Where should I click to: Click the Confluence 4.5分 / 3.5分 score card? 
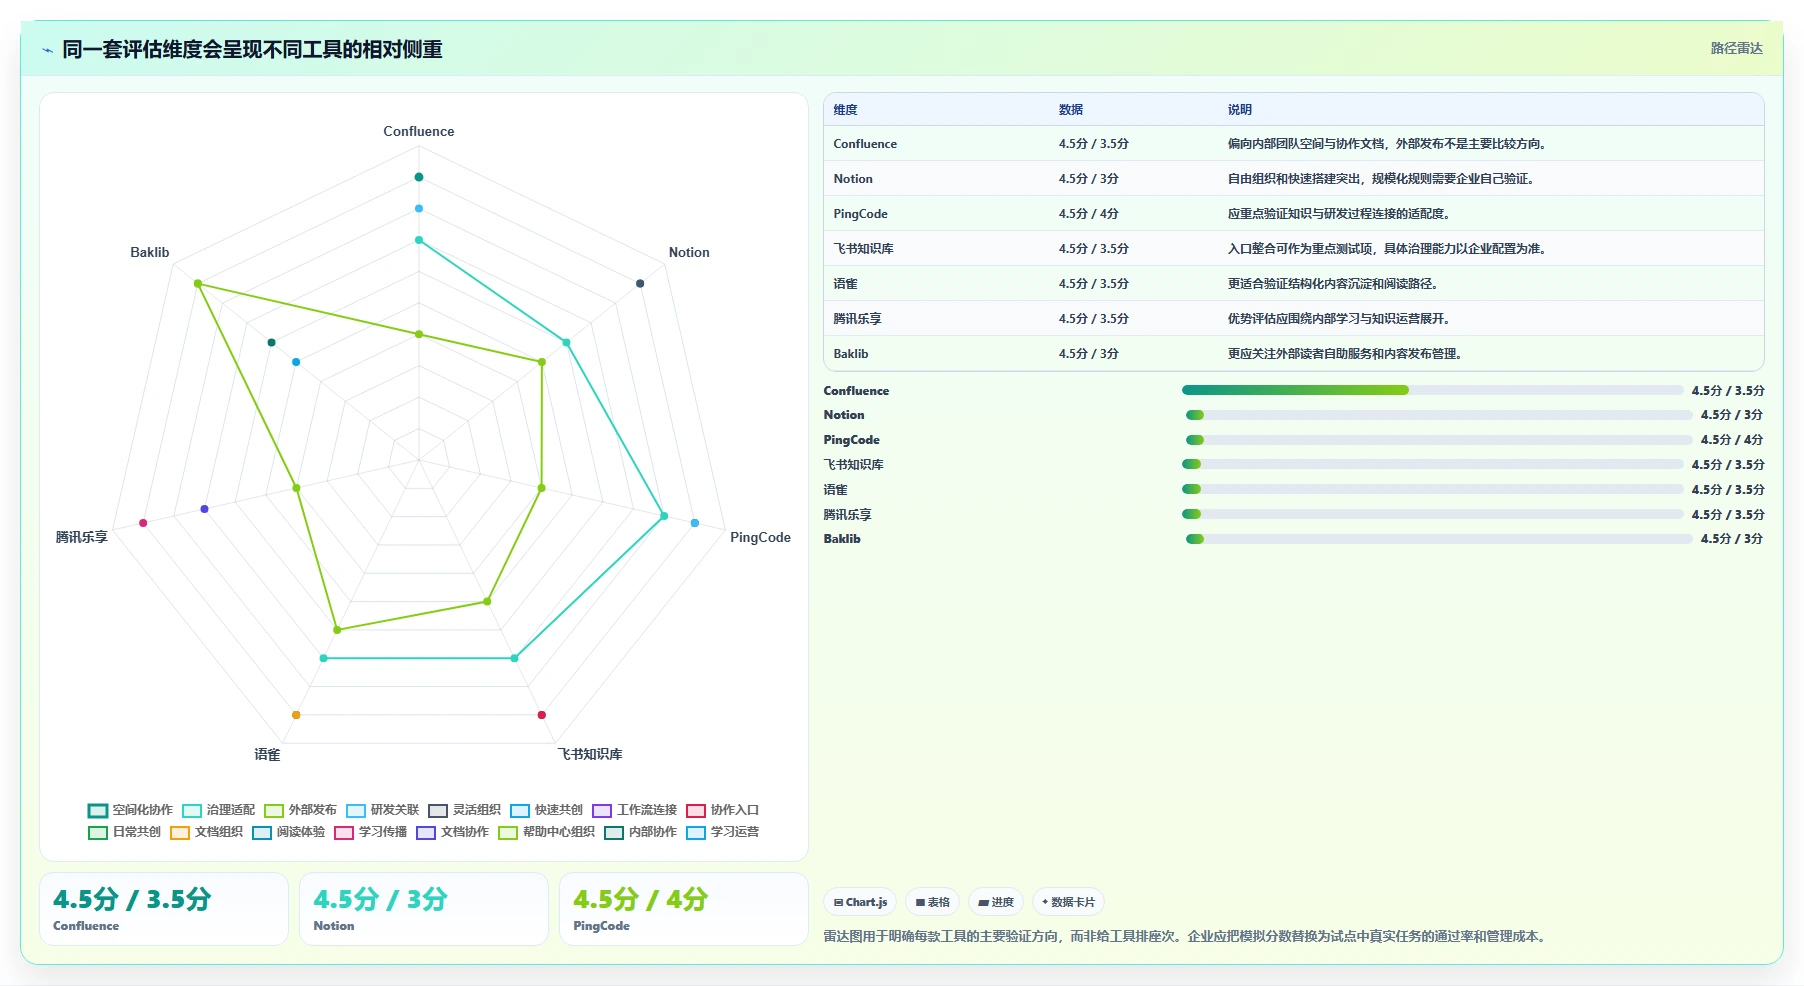[164, 909]
